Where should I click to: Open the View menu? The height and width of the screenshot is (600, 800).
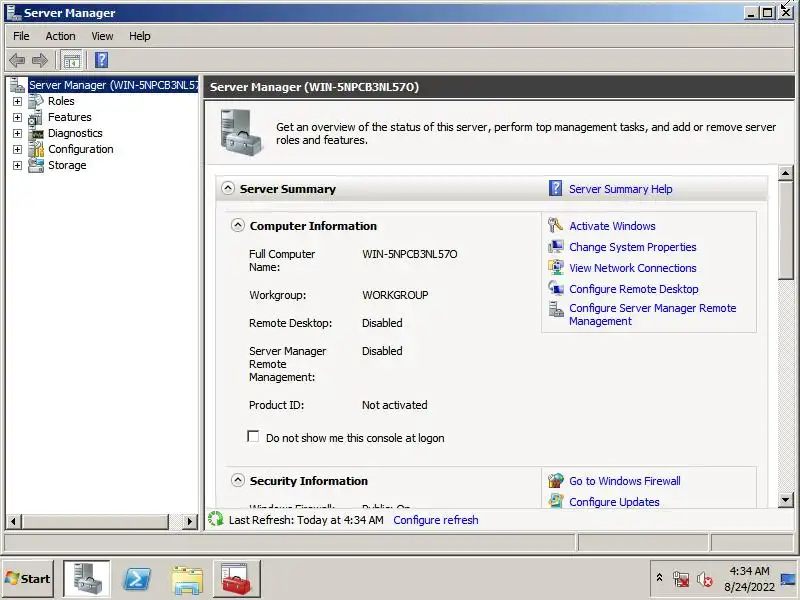[102, 36]
